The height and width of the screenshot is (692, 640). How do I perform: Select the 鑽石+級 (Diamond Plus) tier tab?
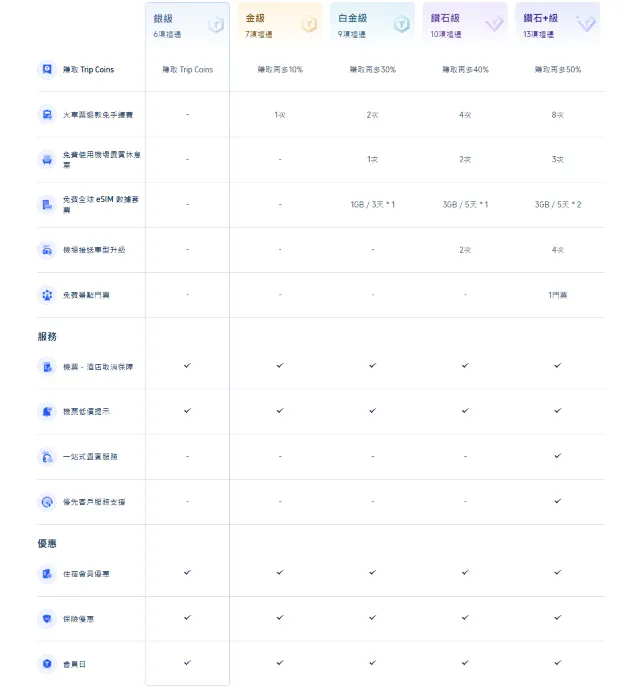click(558, 25)
